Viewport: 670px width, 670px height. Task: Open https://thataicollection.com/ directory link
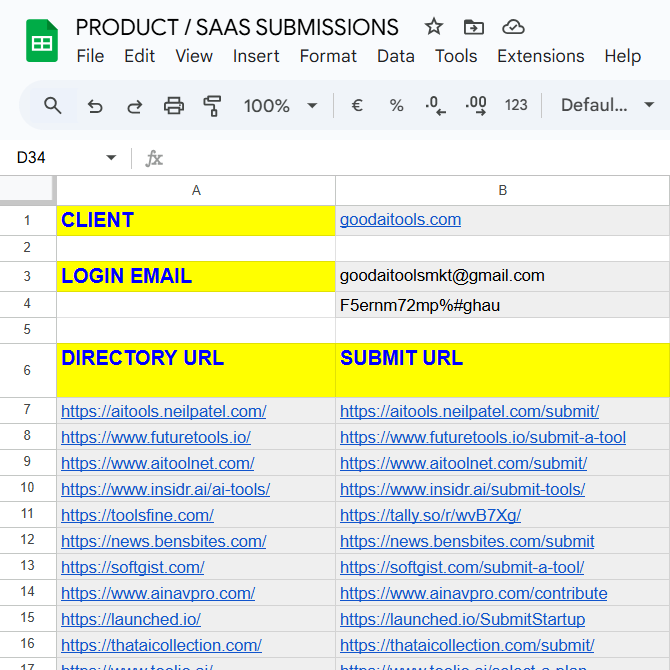161,646
